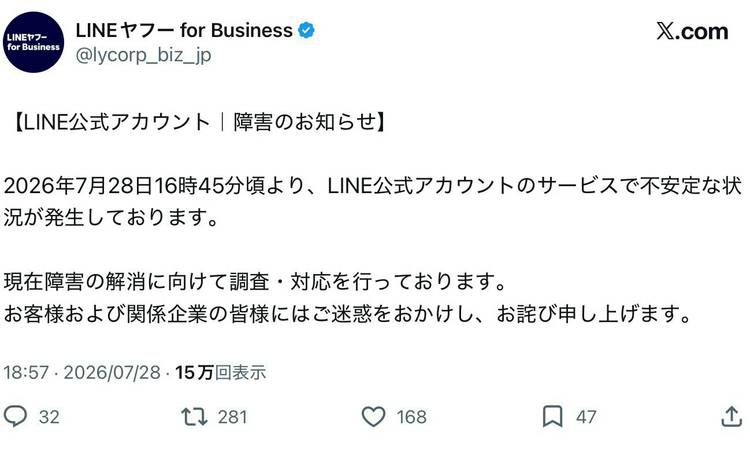
Task: Click the apology line お客様および関係企業の皆様
Action: pos(348,314)
